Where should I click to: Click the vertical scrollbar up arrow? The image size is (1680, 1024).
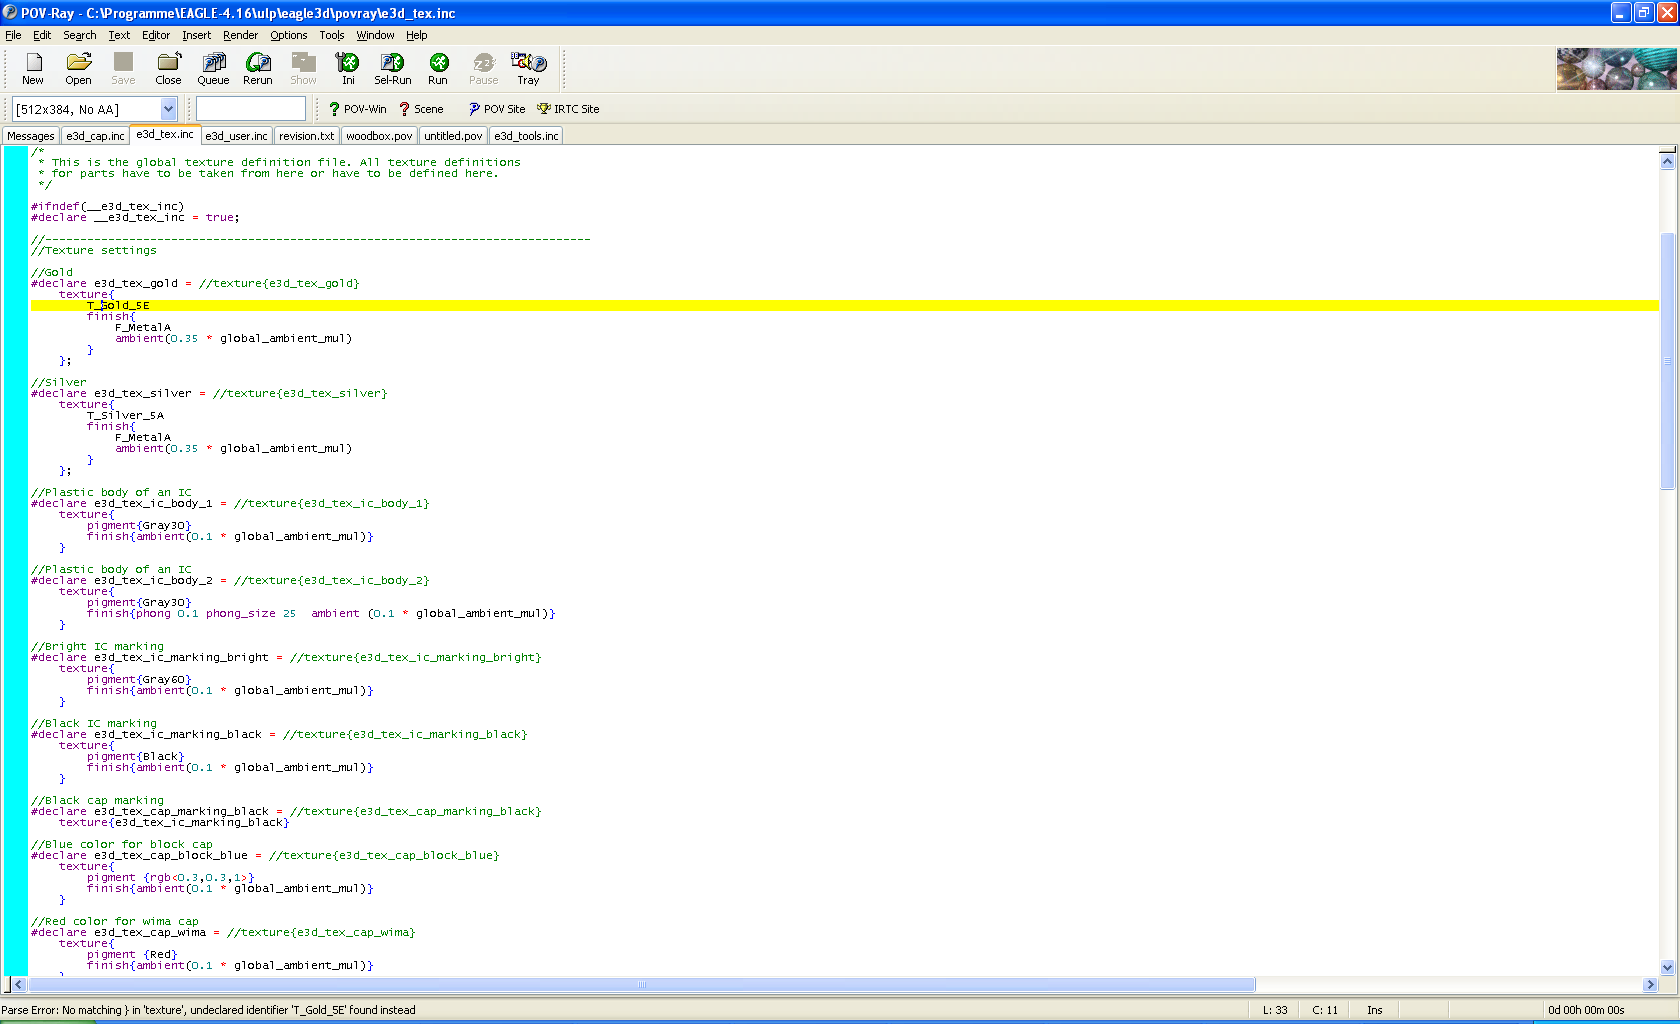(x=1667, y=160)
